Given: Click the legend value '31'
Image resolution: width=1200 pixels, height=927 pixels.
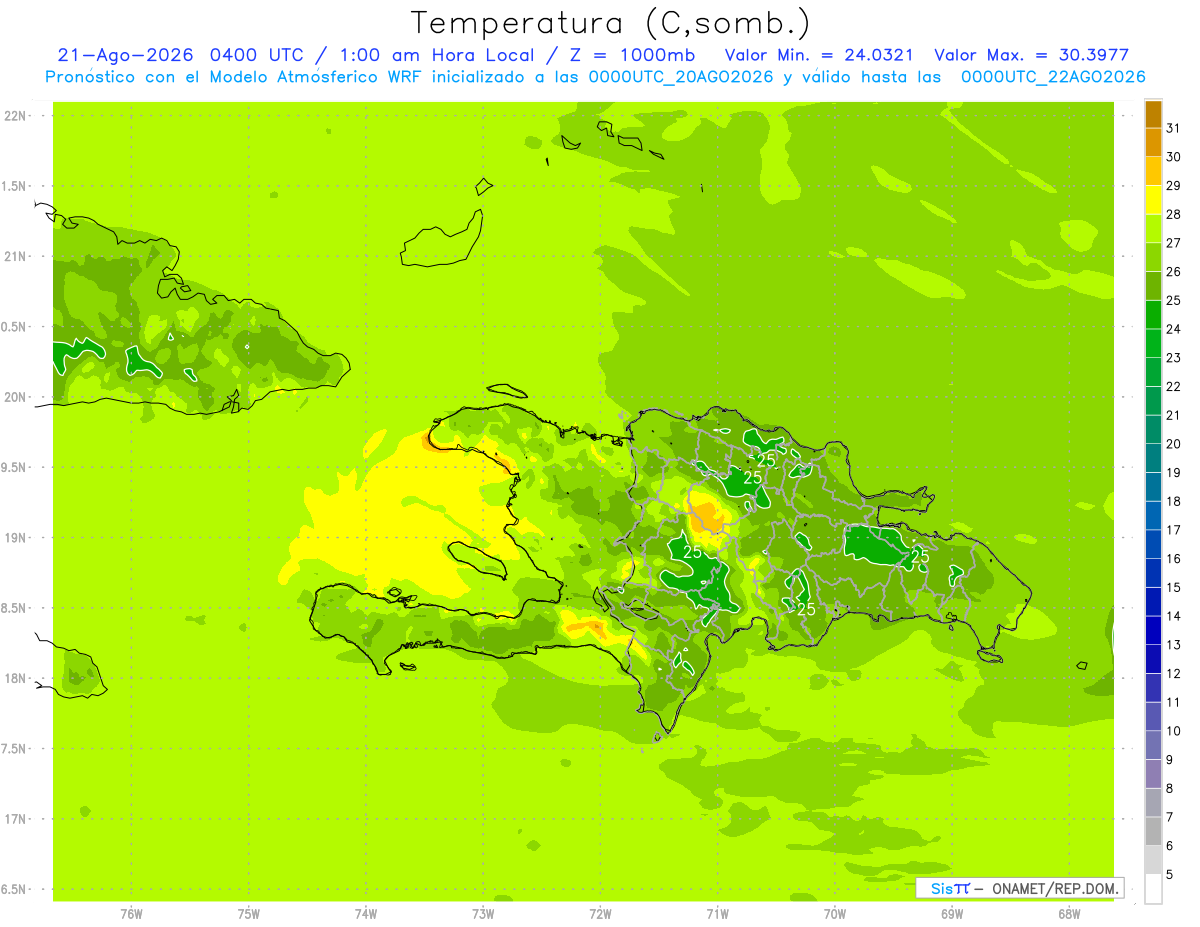Looking at the screenshot, I should (1174, 128).
